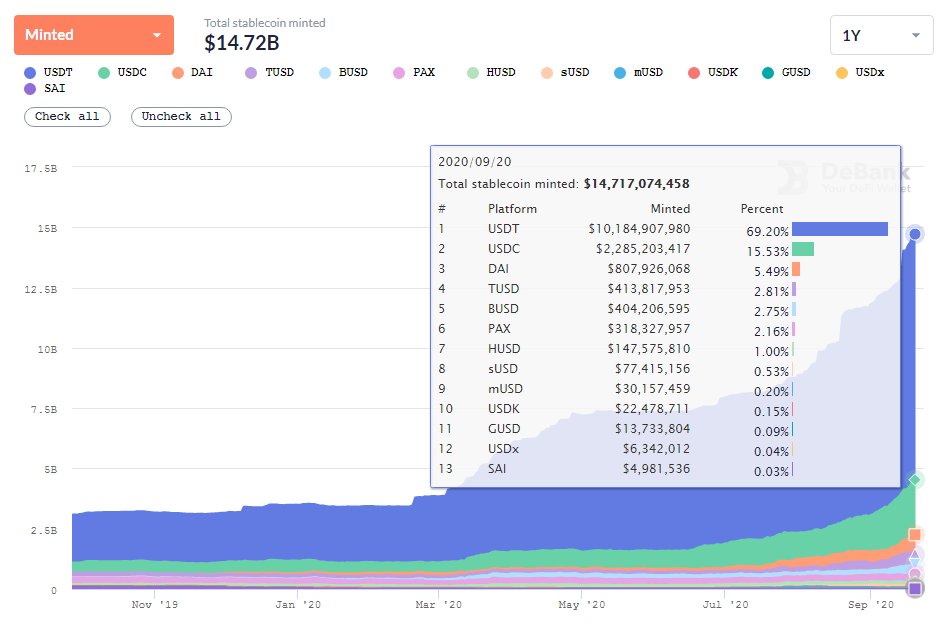Click the orange DAI 5.49% bar

[796, 269]
